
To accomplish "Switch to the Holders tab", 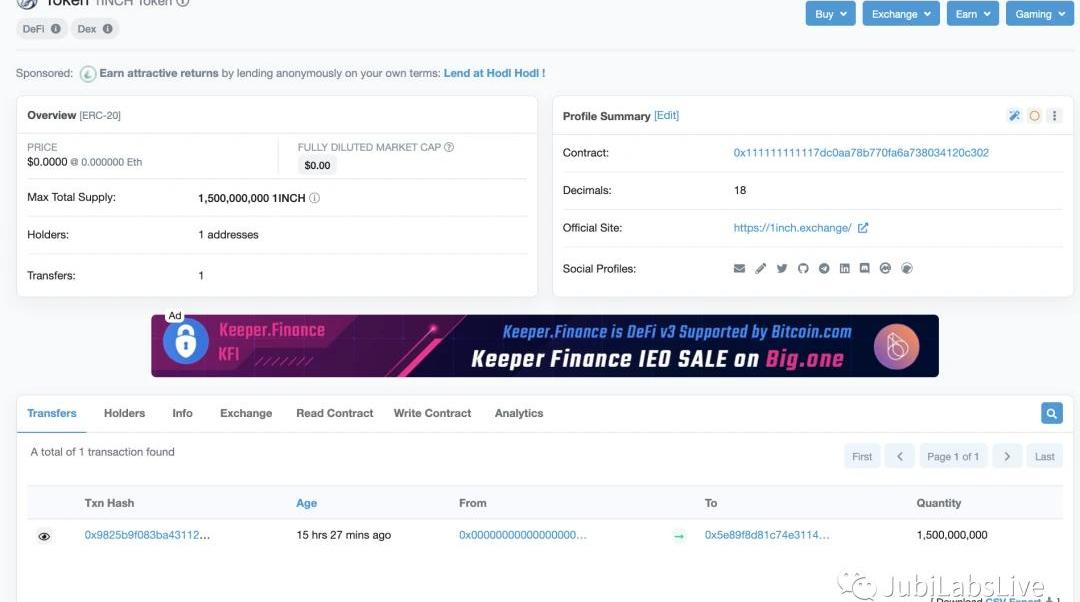I will (x=124, y=413).
